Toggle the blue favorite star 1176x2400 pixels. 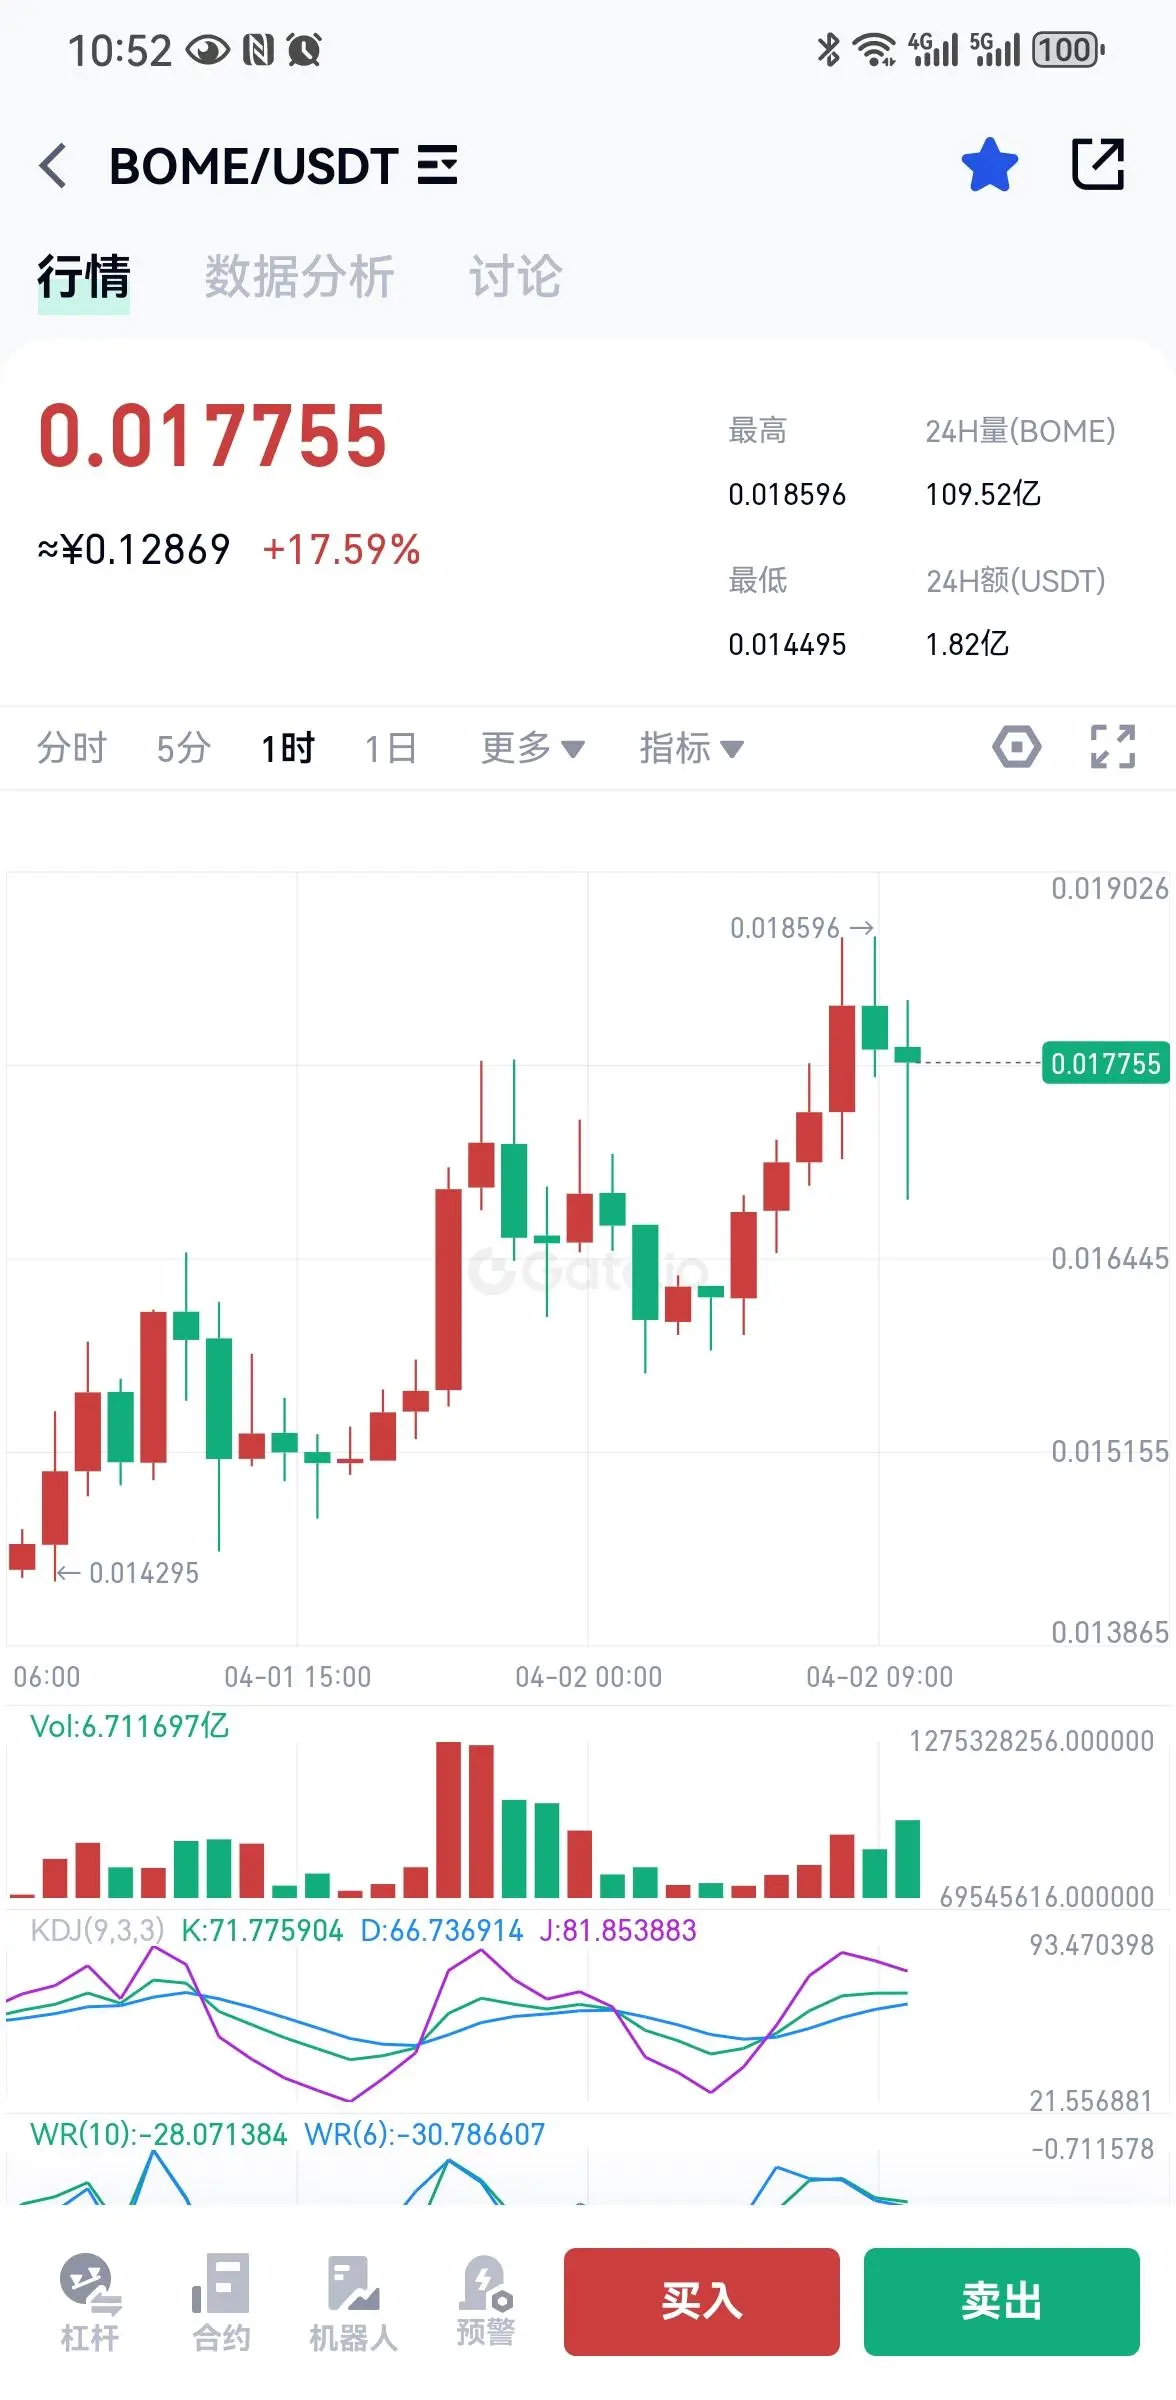pyautogui.click(x=990, y=165)
